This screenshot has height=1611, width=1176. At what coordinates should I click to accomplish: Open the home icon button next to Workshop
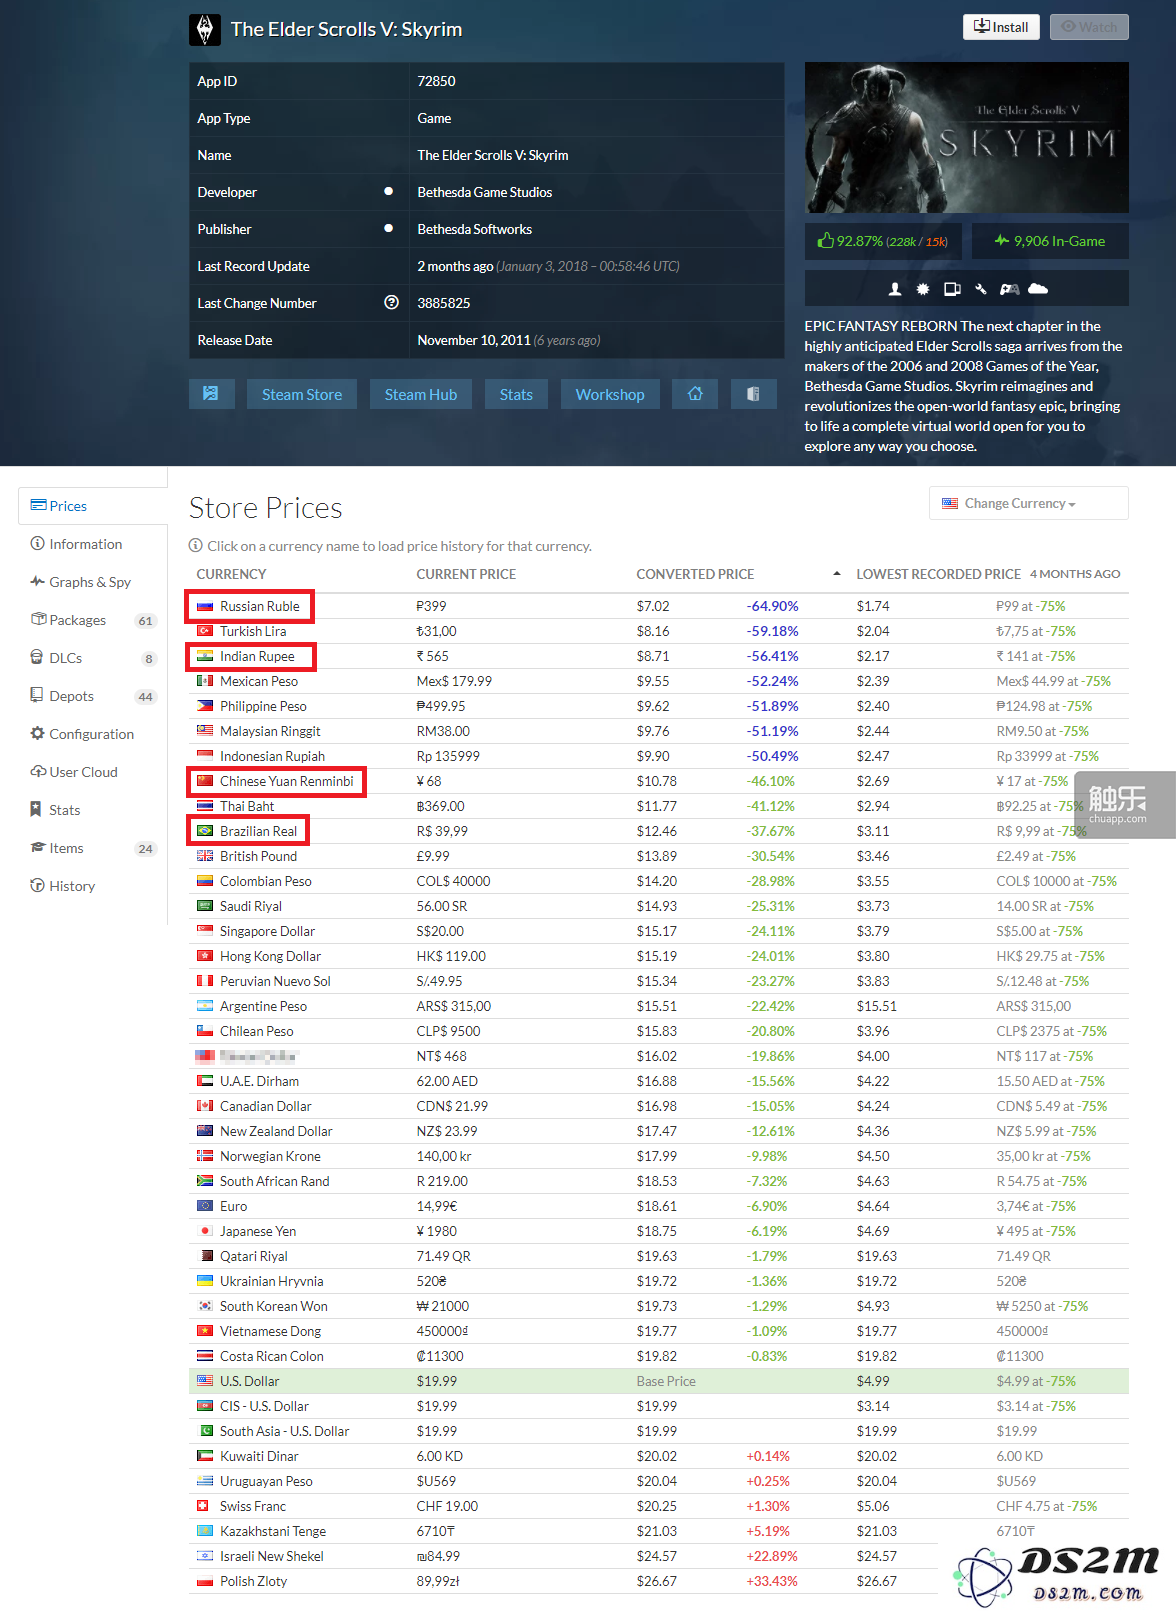pyautogui.click(x=695, y=394)
